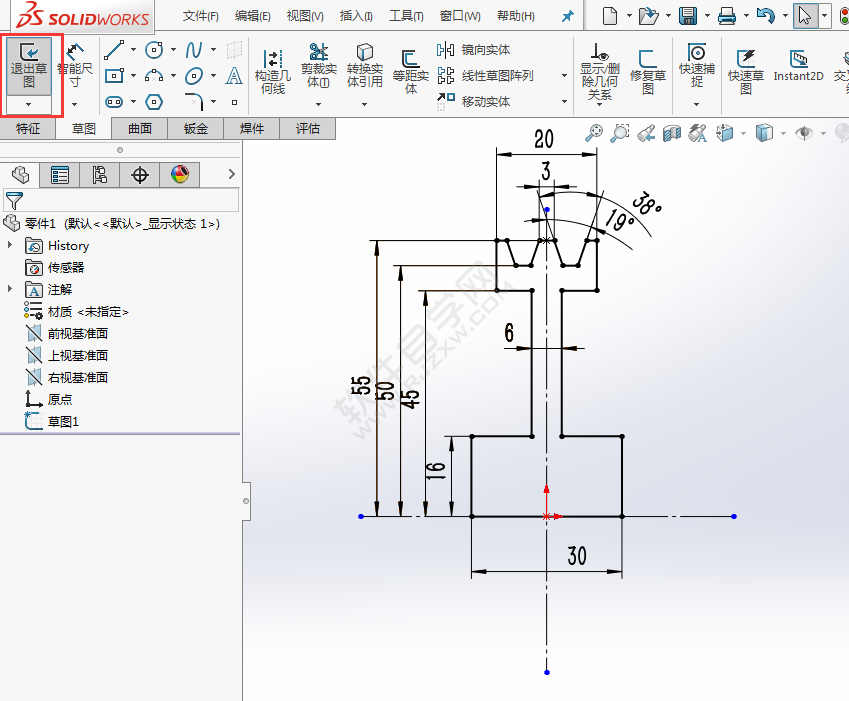
Task: Click Offset Entities (等距实体)
Action: 410,71
